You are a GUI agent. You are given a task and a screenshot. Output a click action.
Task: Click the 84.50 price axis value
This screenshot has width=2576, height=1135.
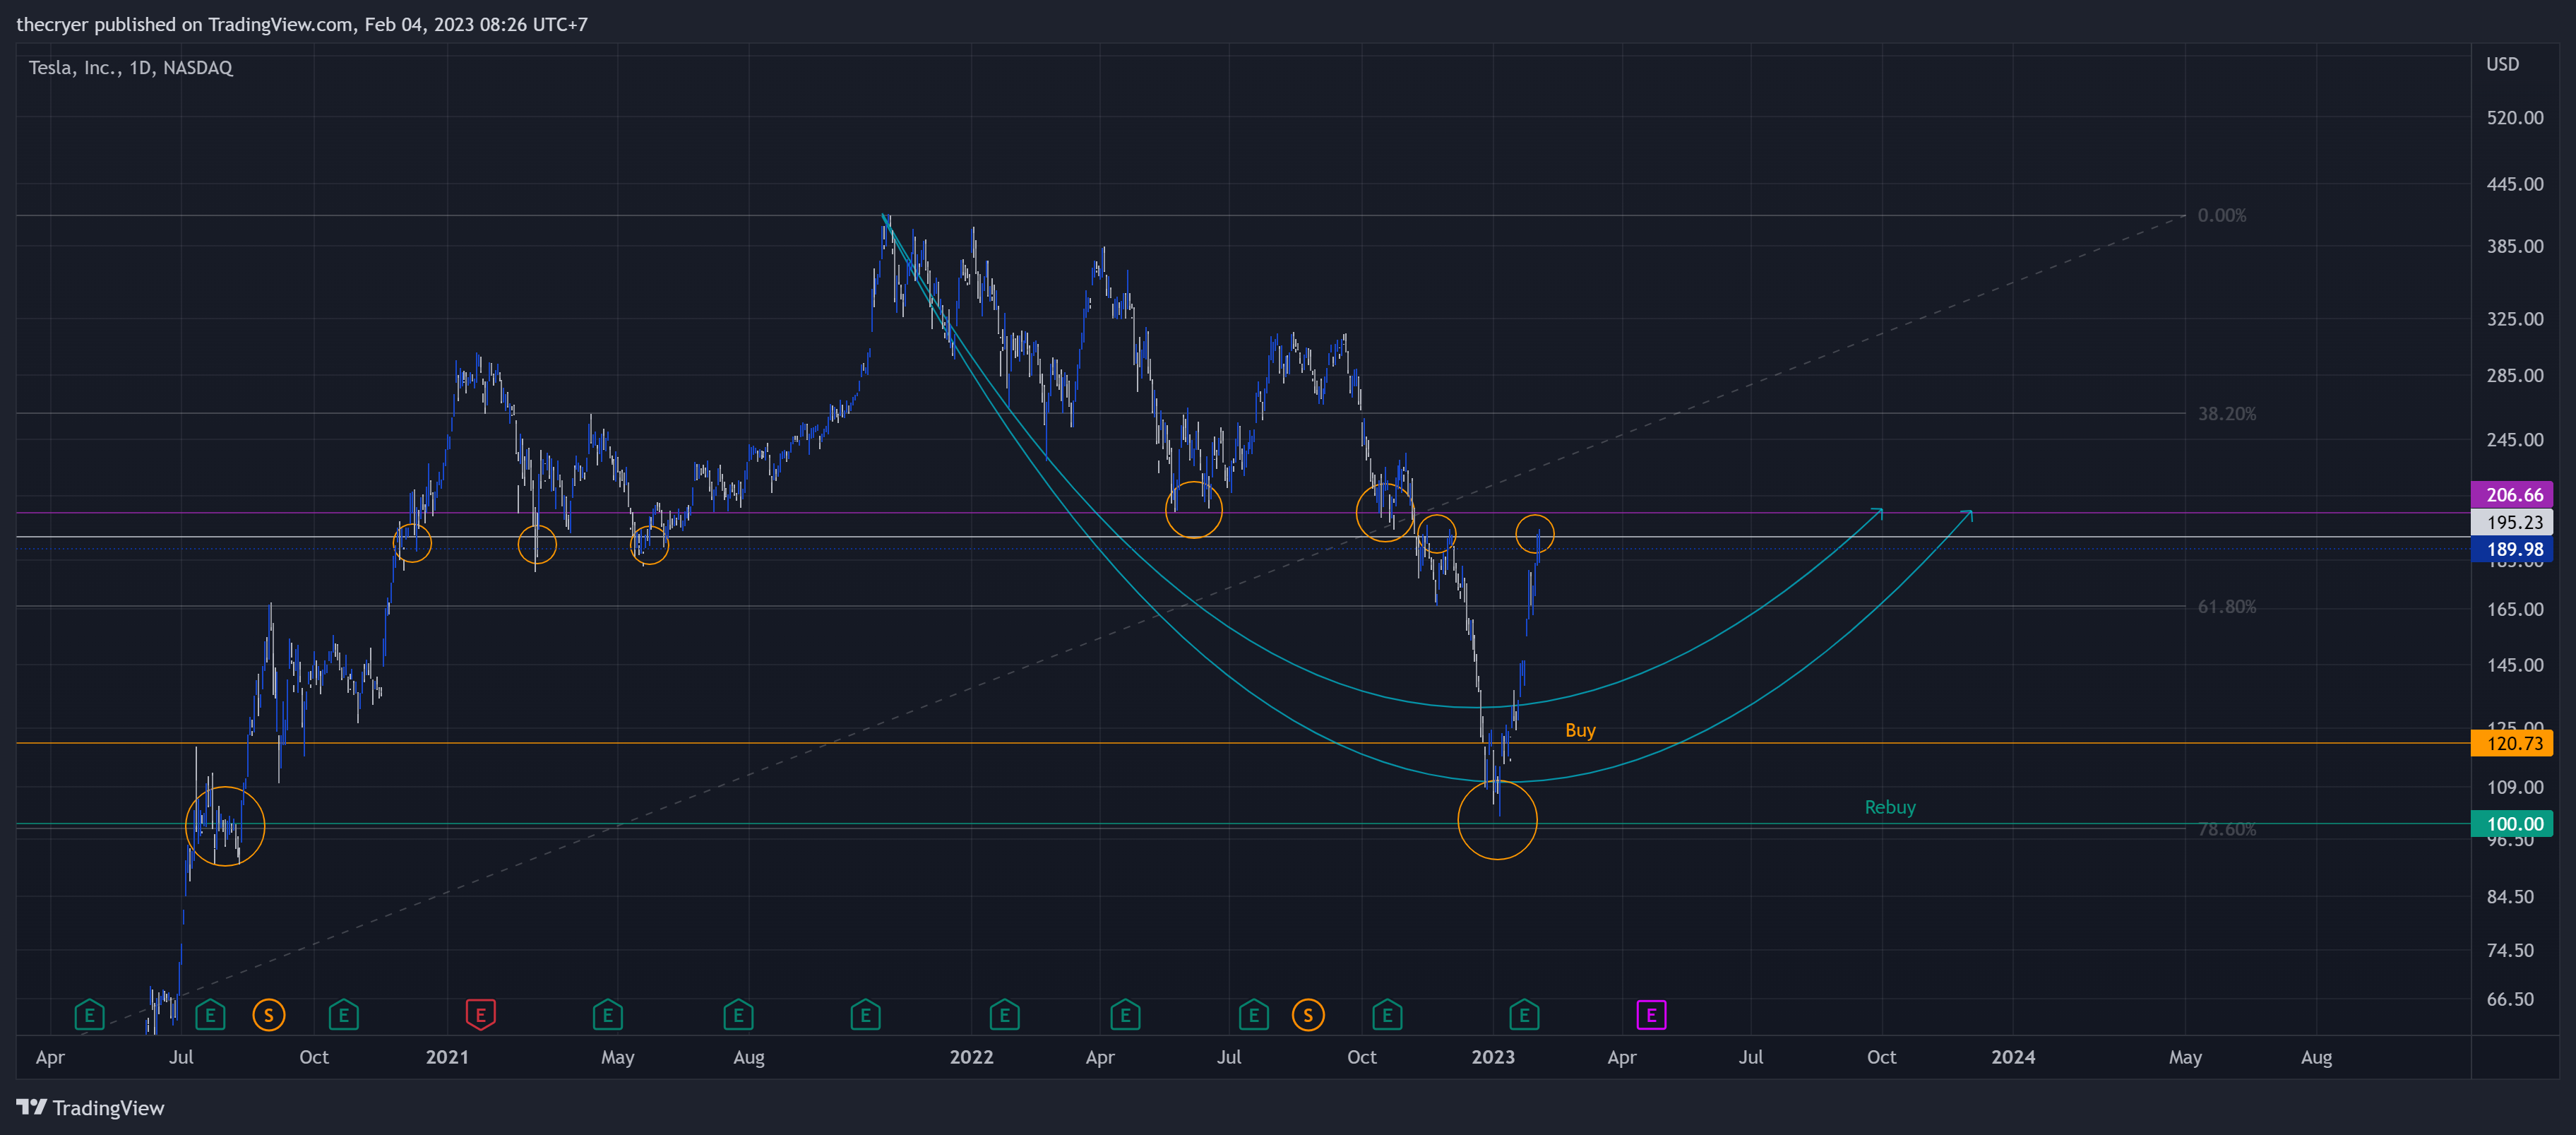[x=2510, y=897]
